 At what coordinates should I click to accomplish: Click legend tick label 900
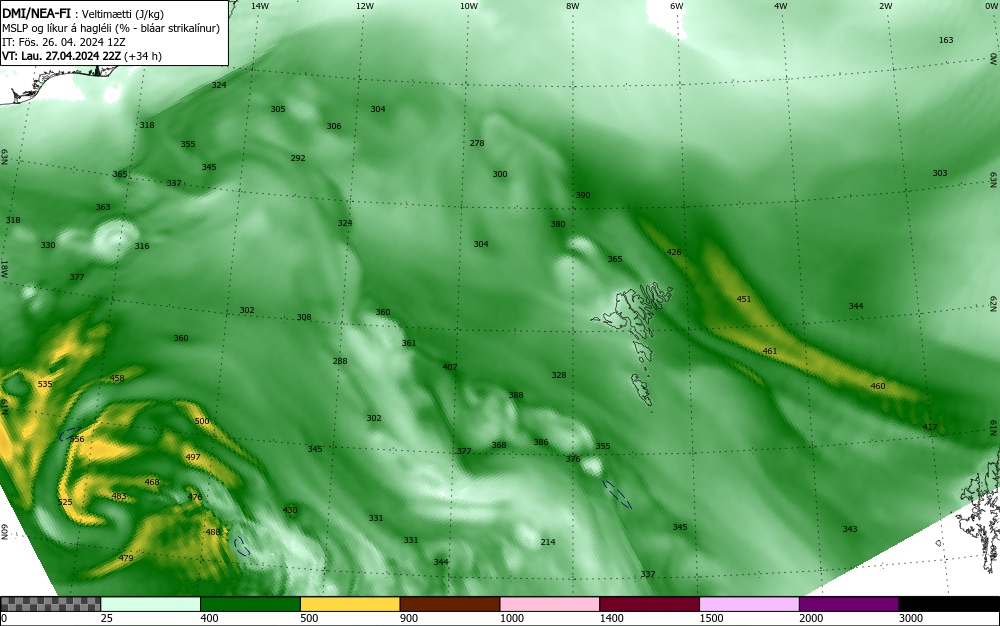click(x=409, y=618)
